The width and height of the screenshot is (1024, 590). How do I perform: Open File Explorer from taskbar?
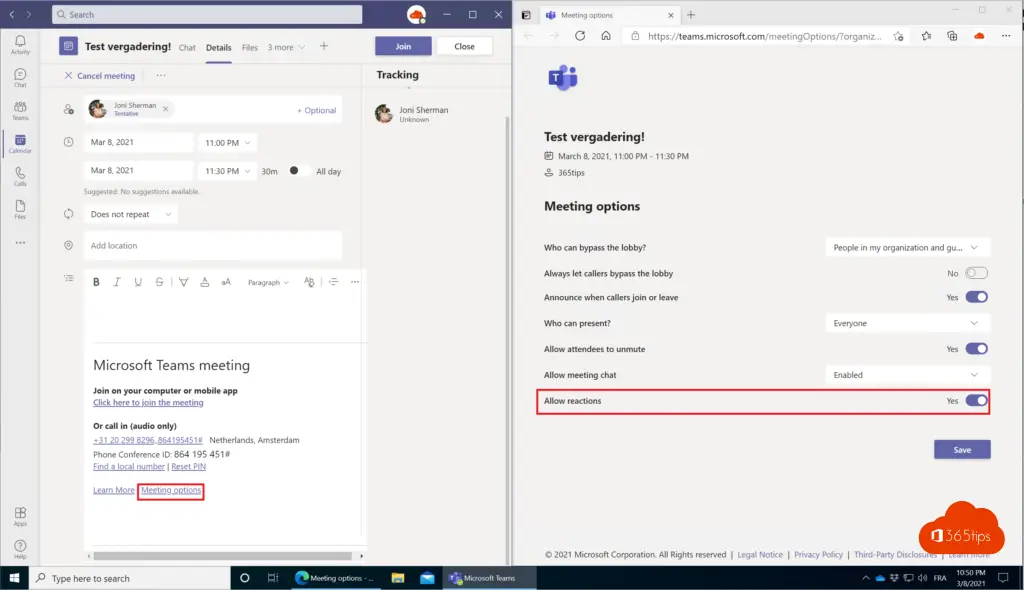click(398, 578)
